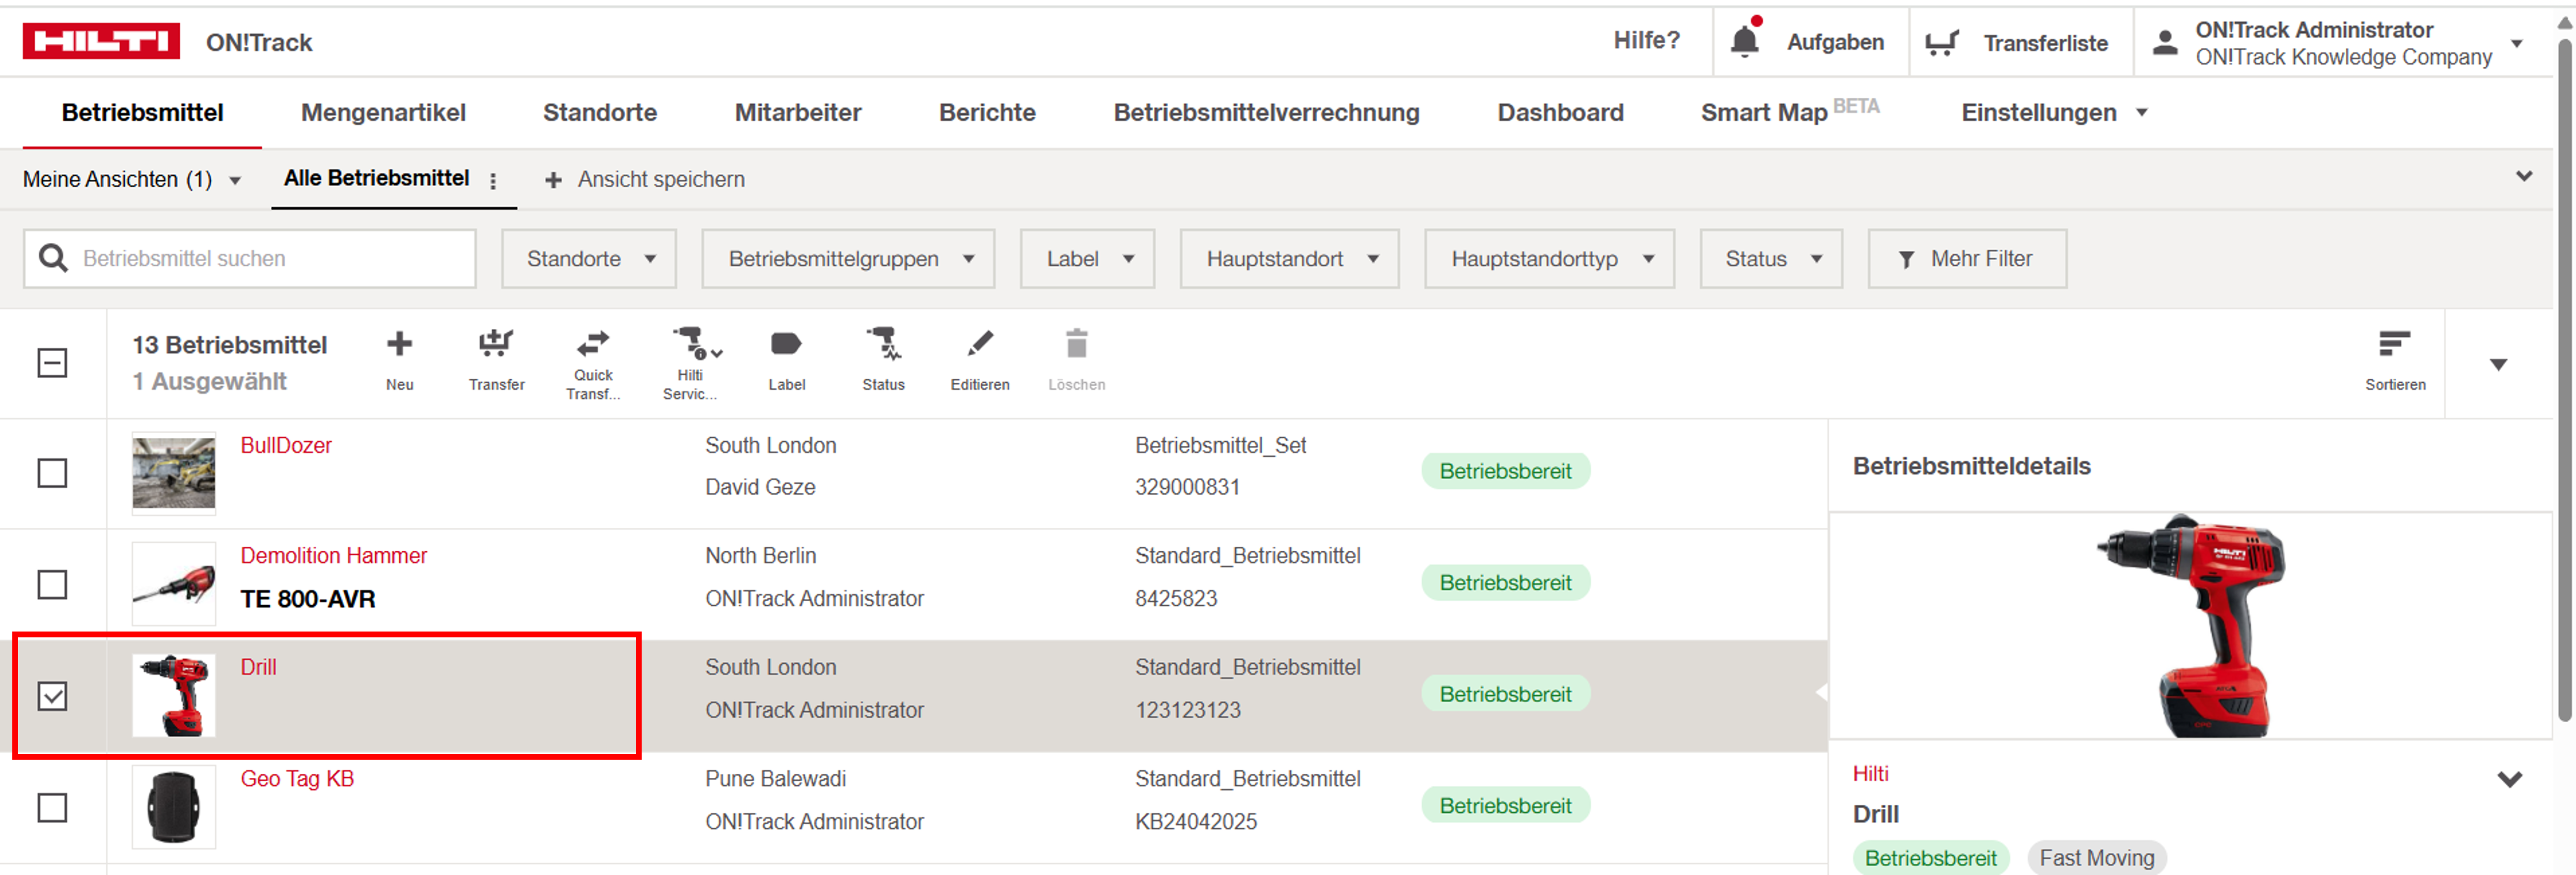This screenshot has width=2576, height=875.
Task: Open the Transferliste cart
Action: point(1942,43)
